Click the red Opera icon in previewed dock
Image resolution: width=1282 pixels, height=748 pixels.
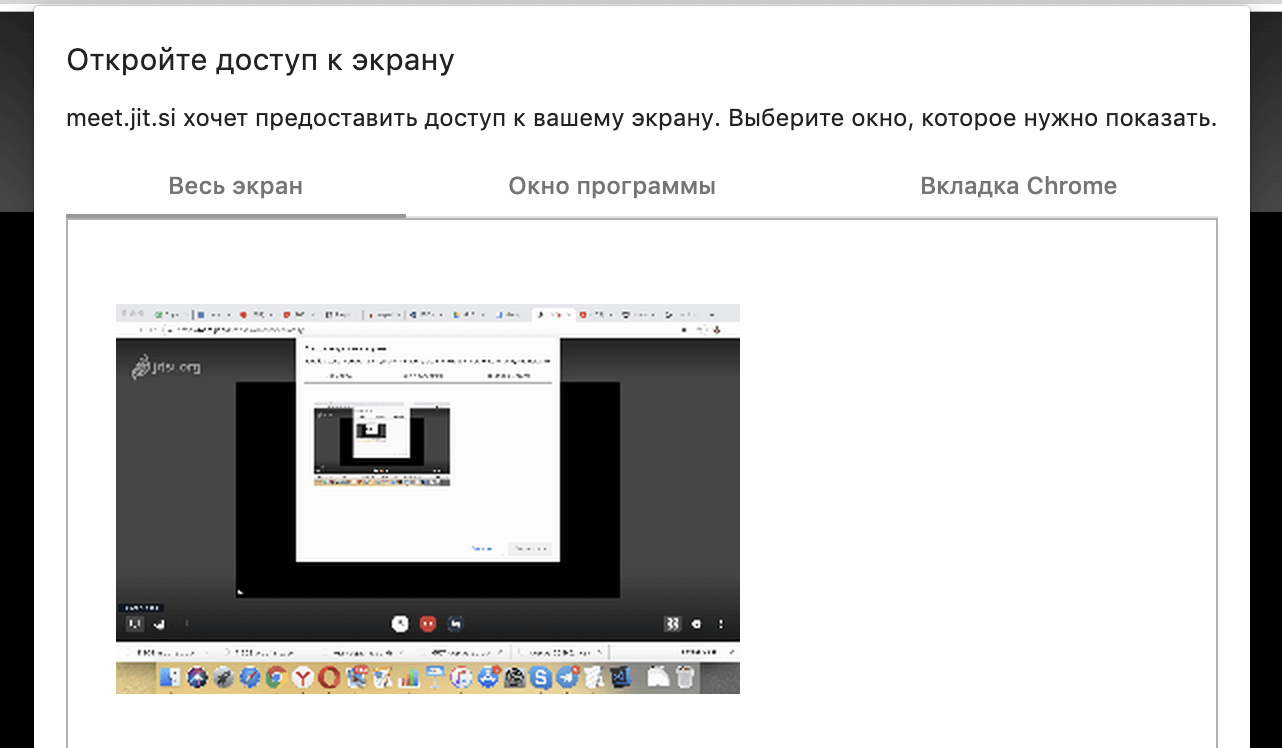tap(328, 678)
